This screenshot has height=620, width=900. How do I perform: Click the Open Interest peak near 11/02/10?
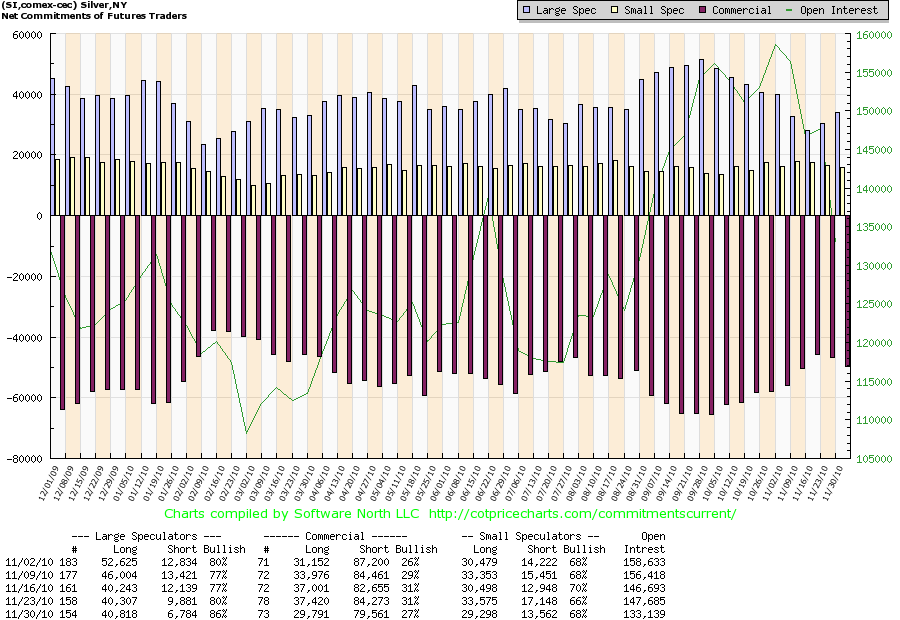775,45
